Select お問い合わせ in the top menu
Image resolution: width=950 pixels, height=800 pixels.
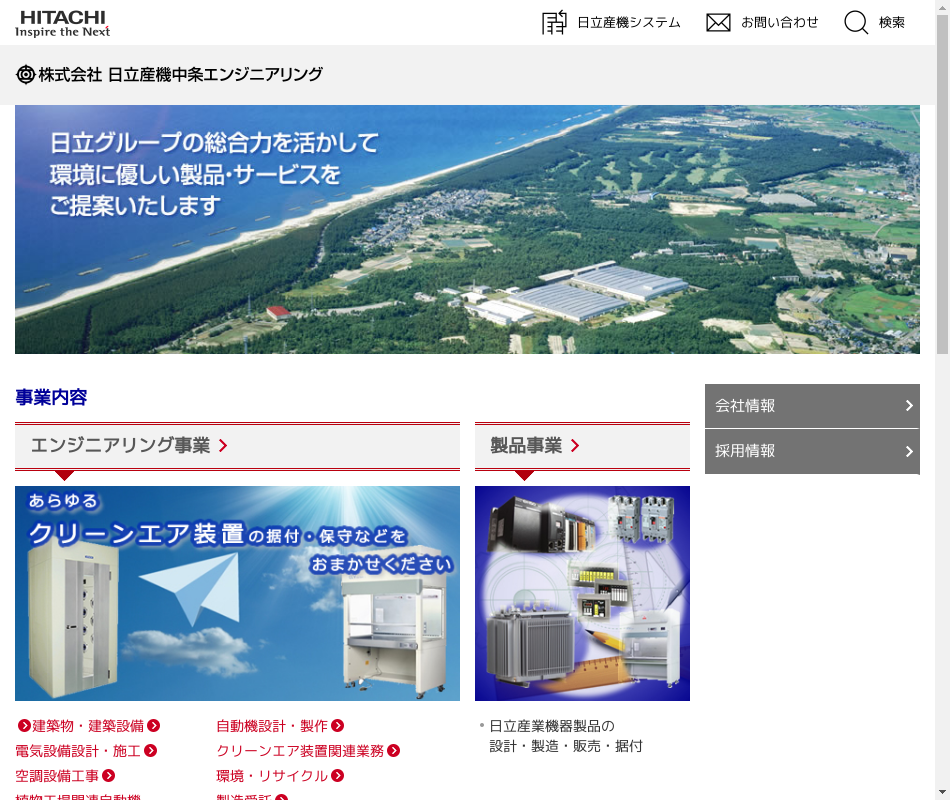pos(779,23)
